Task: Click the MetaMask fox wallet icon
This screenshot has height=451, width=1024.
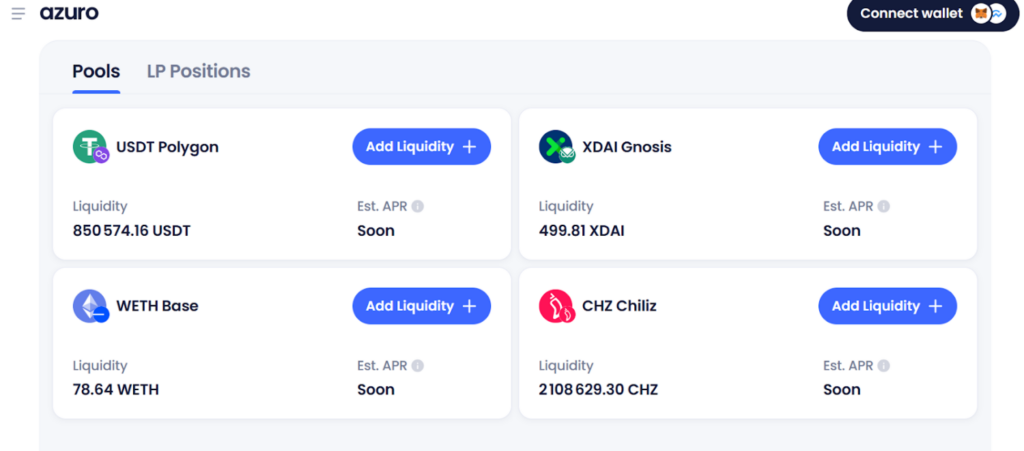Action: (x=981, y=14)
